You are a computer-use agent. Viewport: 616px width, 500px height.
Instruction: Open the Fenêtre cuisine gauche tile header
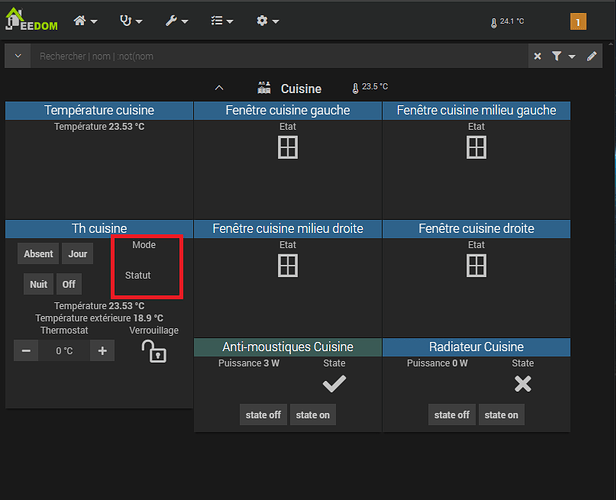pyautogui.click(x=288, y=110)
